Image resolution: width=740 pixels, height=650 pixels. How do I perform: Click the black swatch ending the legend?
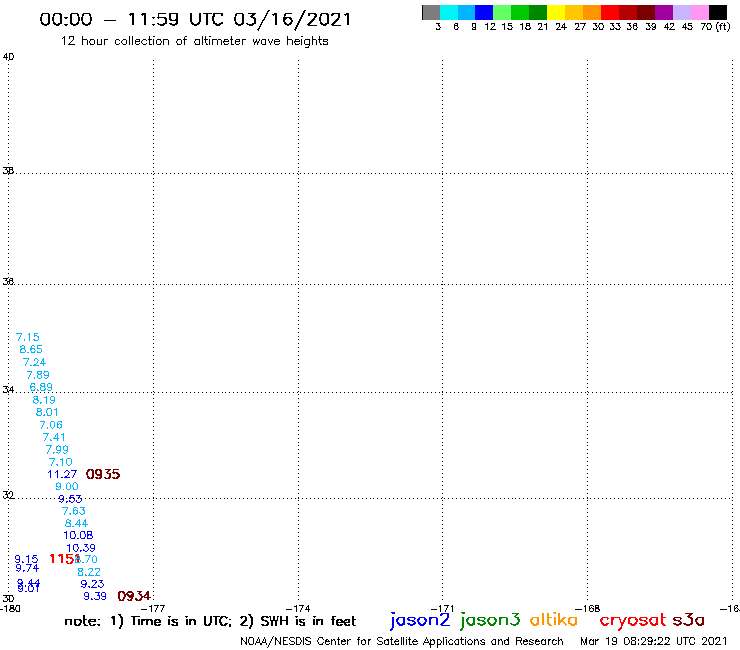click(x=718, y=13)
